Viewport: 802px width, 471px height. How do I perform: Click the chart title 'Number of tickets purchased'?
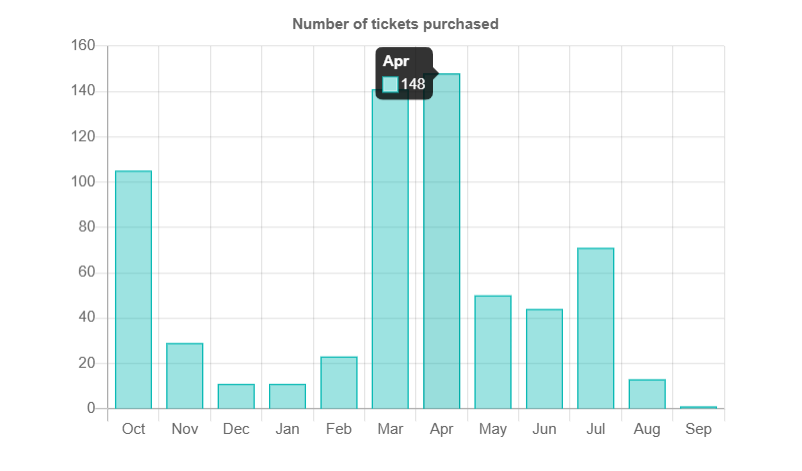(395, 23)
